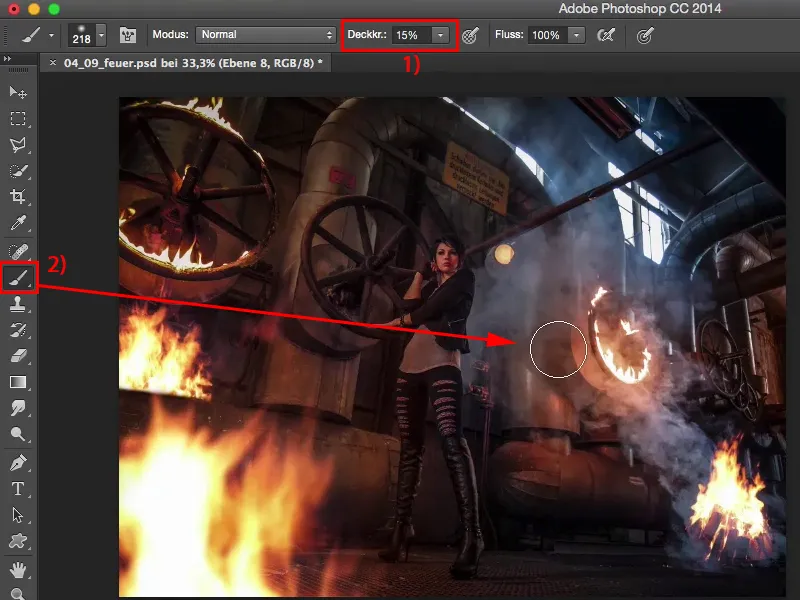Select the History Brush tool

pos(18,330)
